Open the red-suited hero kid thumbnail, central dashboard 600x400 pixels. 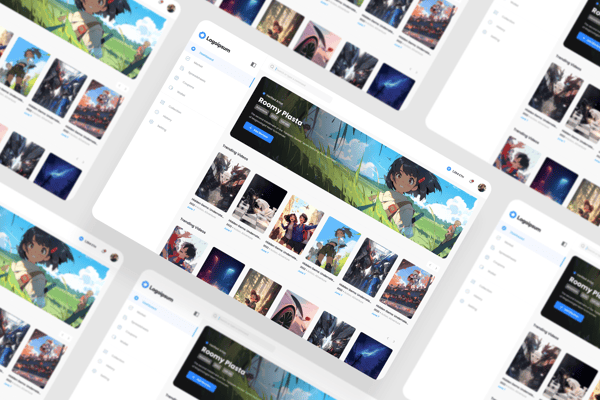coord(184,250)
